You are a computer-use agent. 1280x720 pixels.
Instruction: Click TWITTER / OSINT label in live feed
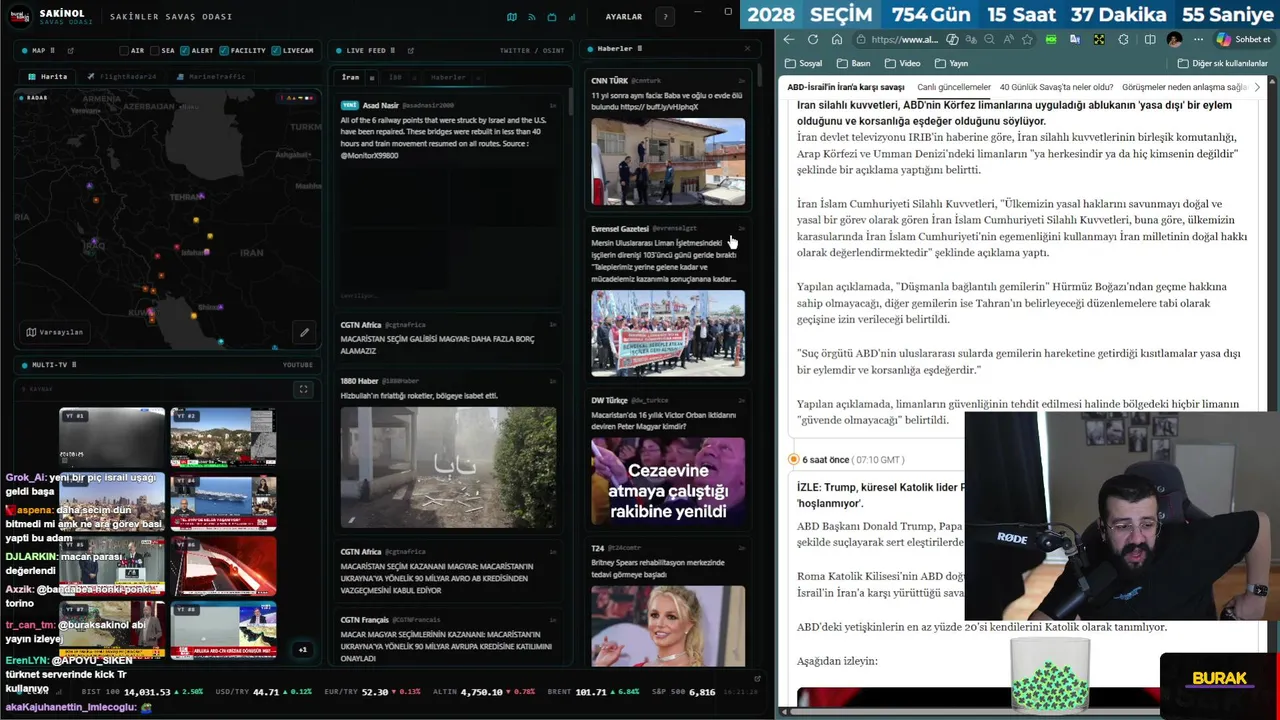pos(532,50)
